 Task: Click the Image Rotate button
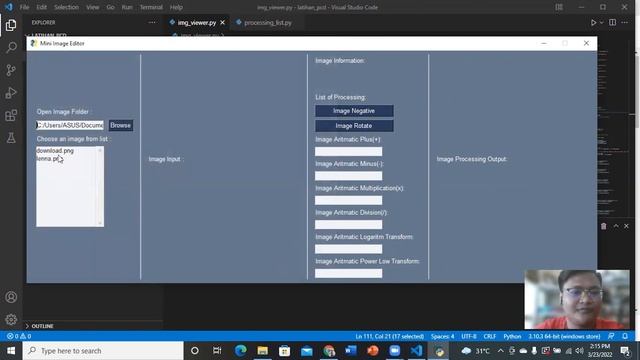[x=354, y=126]
